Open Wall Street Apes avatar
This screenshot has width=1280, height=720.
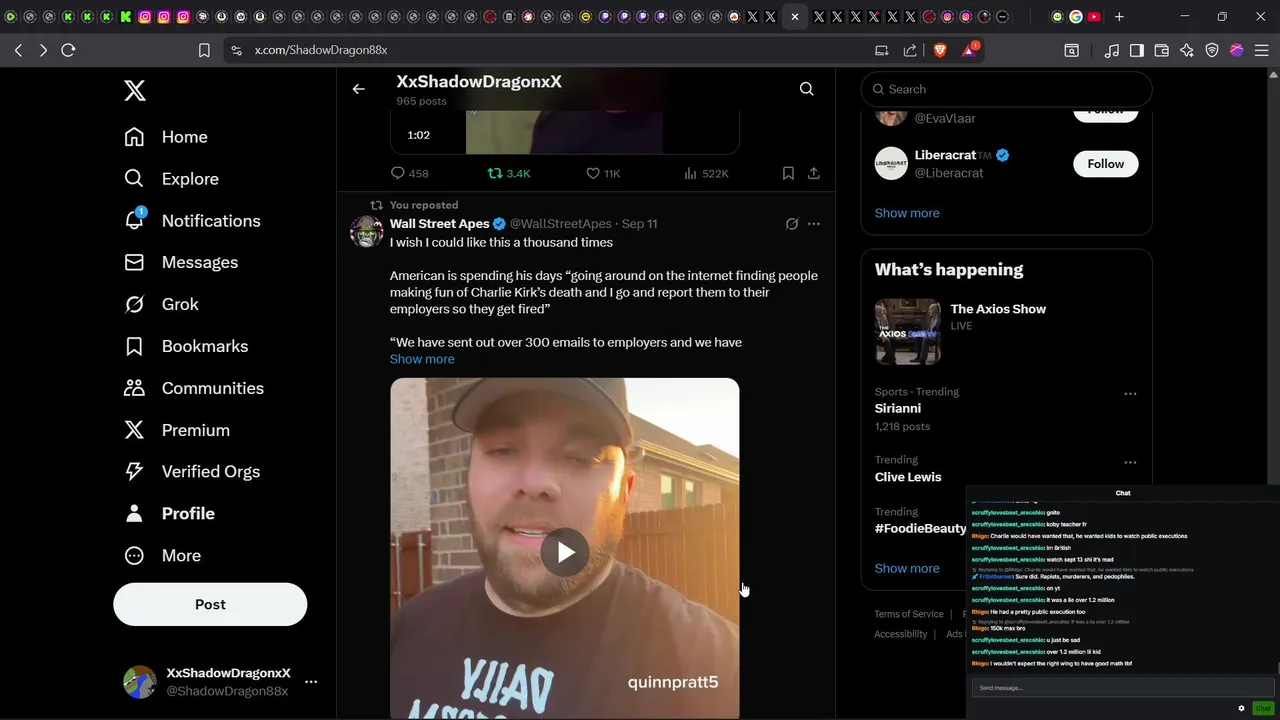coord(367,231)
